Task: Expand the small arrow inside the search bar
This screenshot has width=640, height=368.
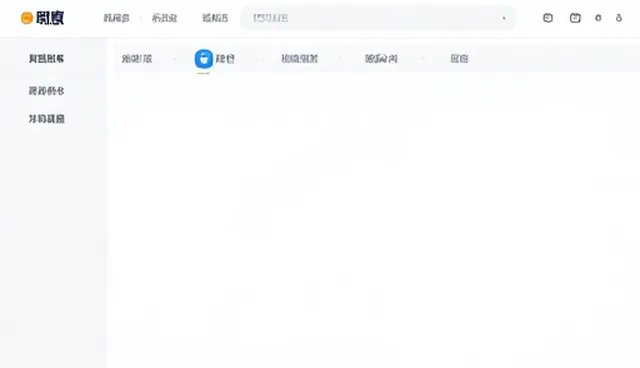Action: pos(504,18)
